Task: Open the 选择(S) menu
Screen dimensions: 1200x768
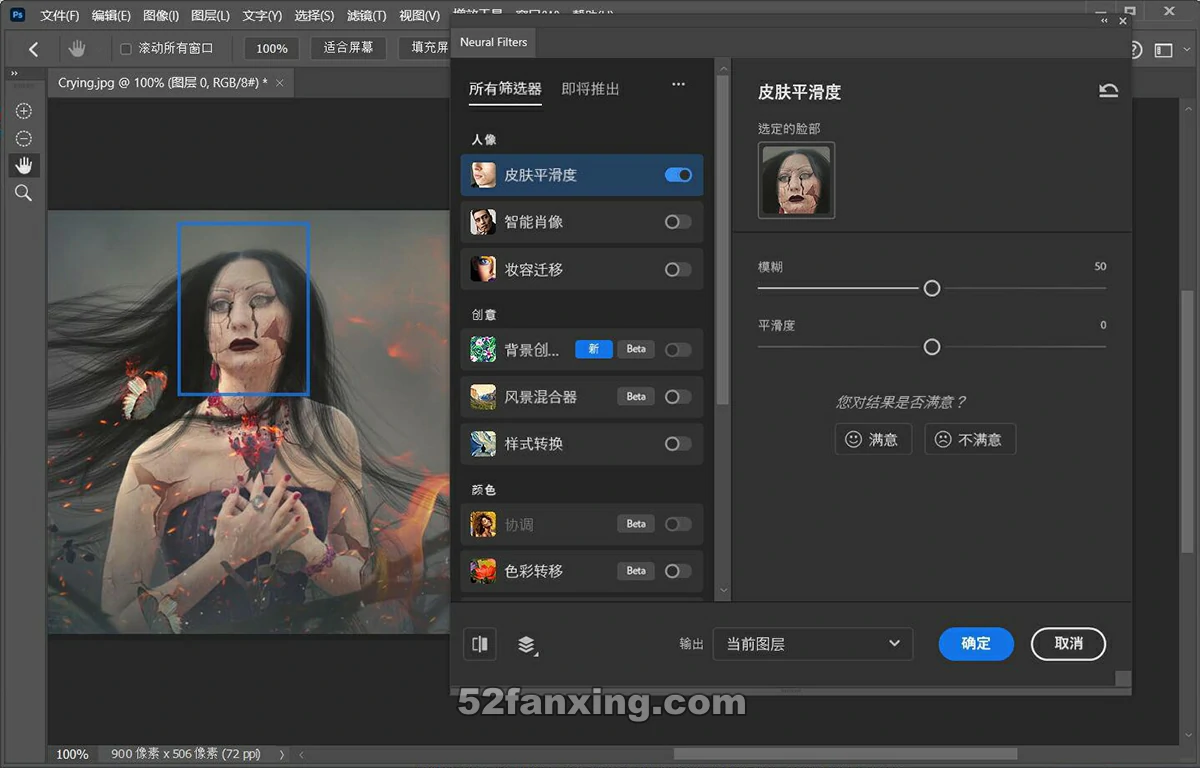Action: 314,15
